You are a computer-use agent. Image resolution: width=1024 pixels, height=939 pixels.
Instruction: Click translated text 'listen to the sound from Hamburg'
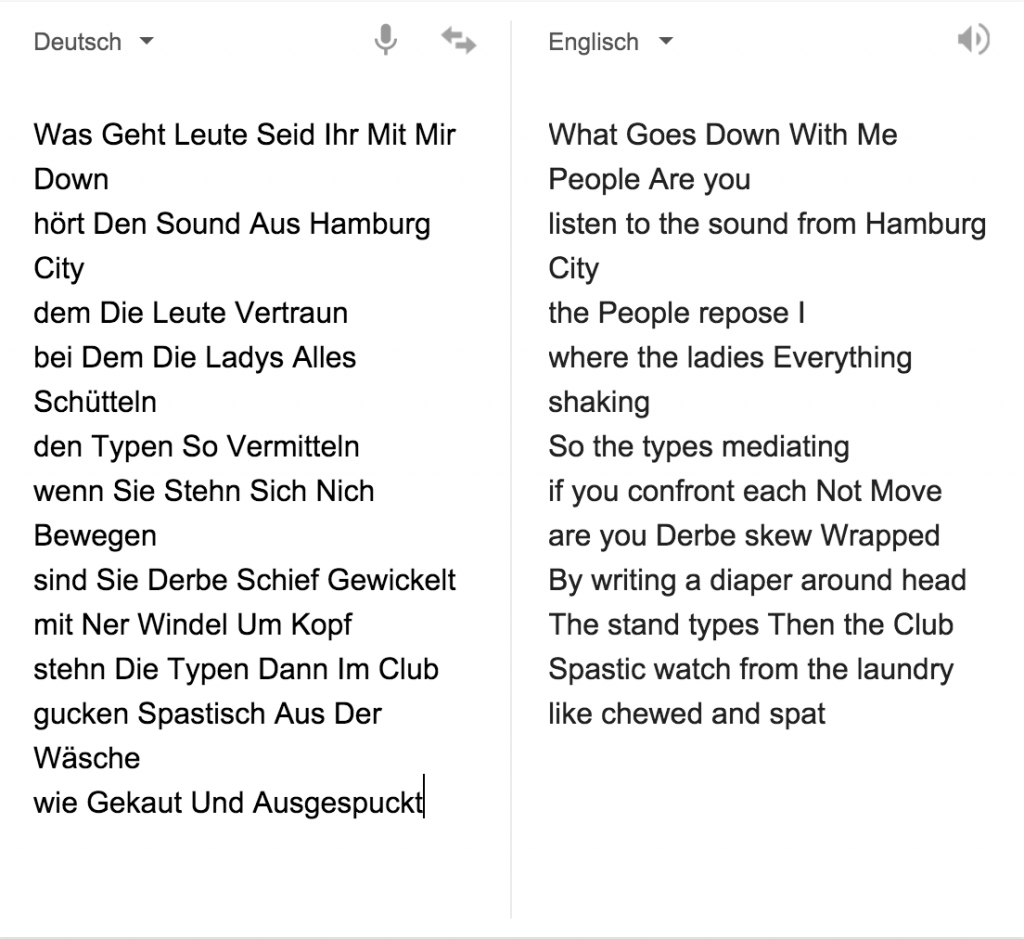click(767, 225)
